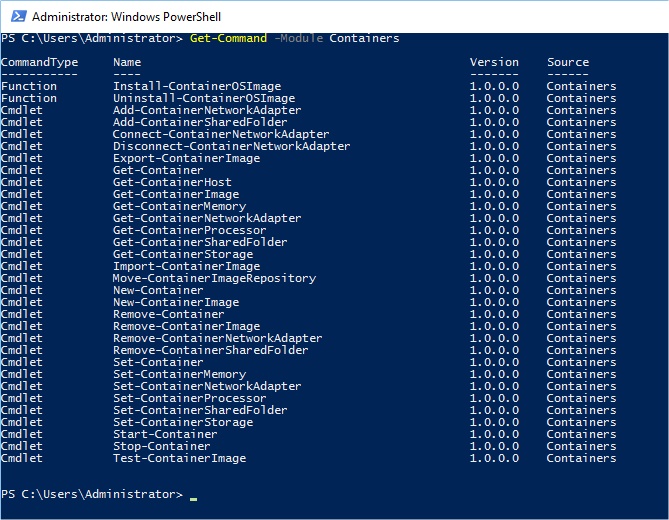Screen dimensions: 669x520
Task: Click Get-ContainerStorage cmdlet name
Action: pyautogui.click(x=183, y=254)
